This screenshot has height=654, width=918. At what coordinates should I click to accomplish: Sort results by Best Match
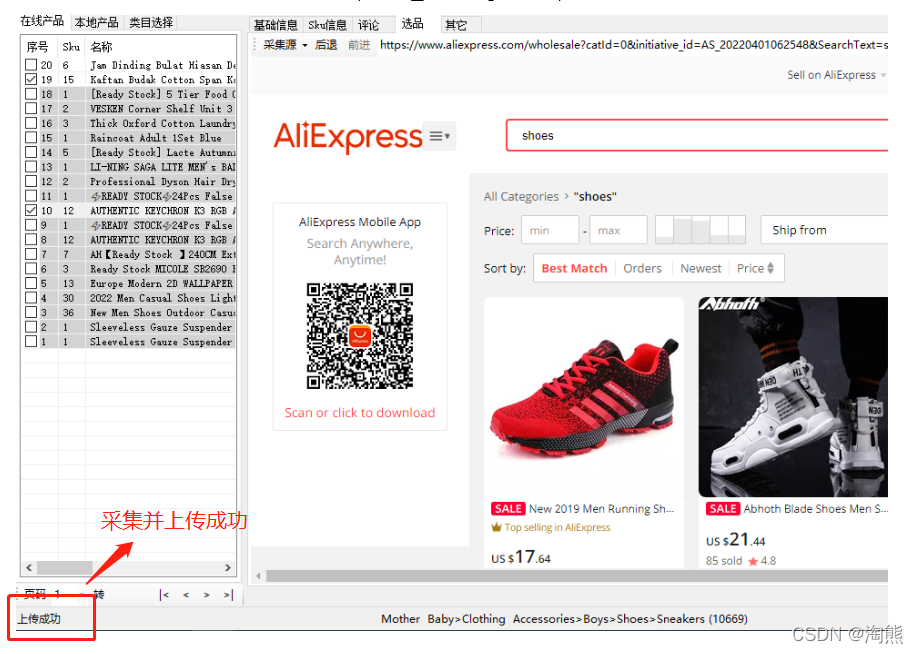tap(574, 268)
